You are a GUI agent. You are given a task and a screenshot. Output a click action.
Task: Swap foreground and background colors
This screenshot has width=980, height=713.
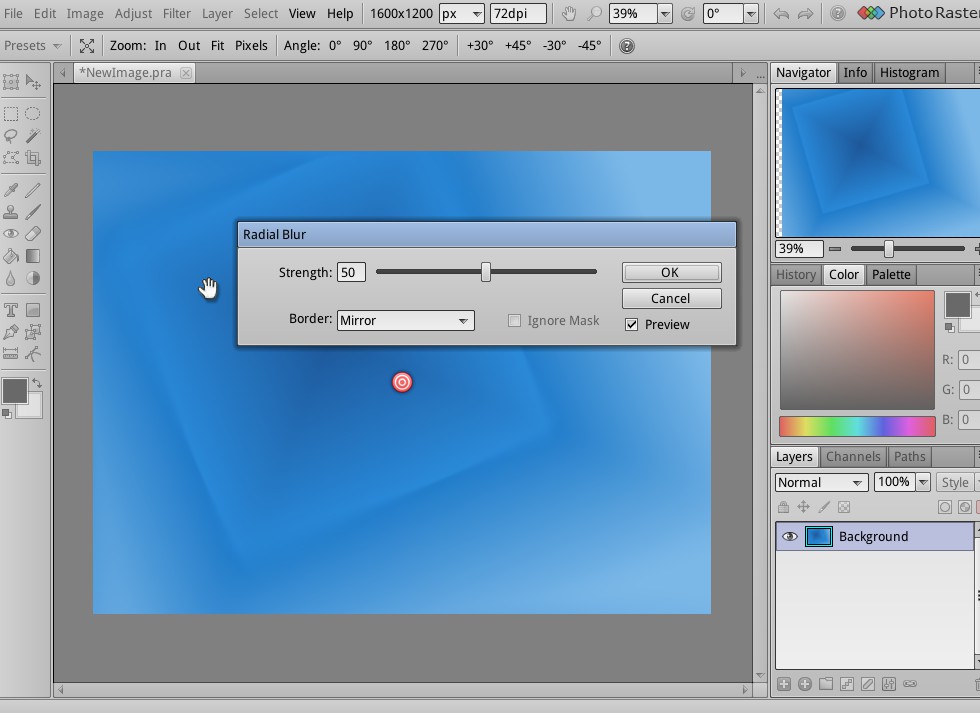tap(37, 383)
